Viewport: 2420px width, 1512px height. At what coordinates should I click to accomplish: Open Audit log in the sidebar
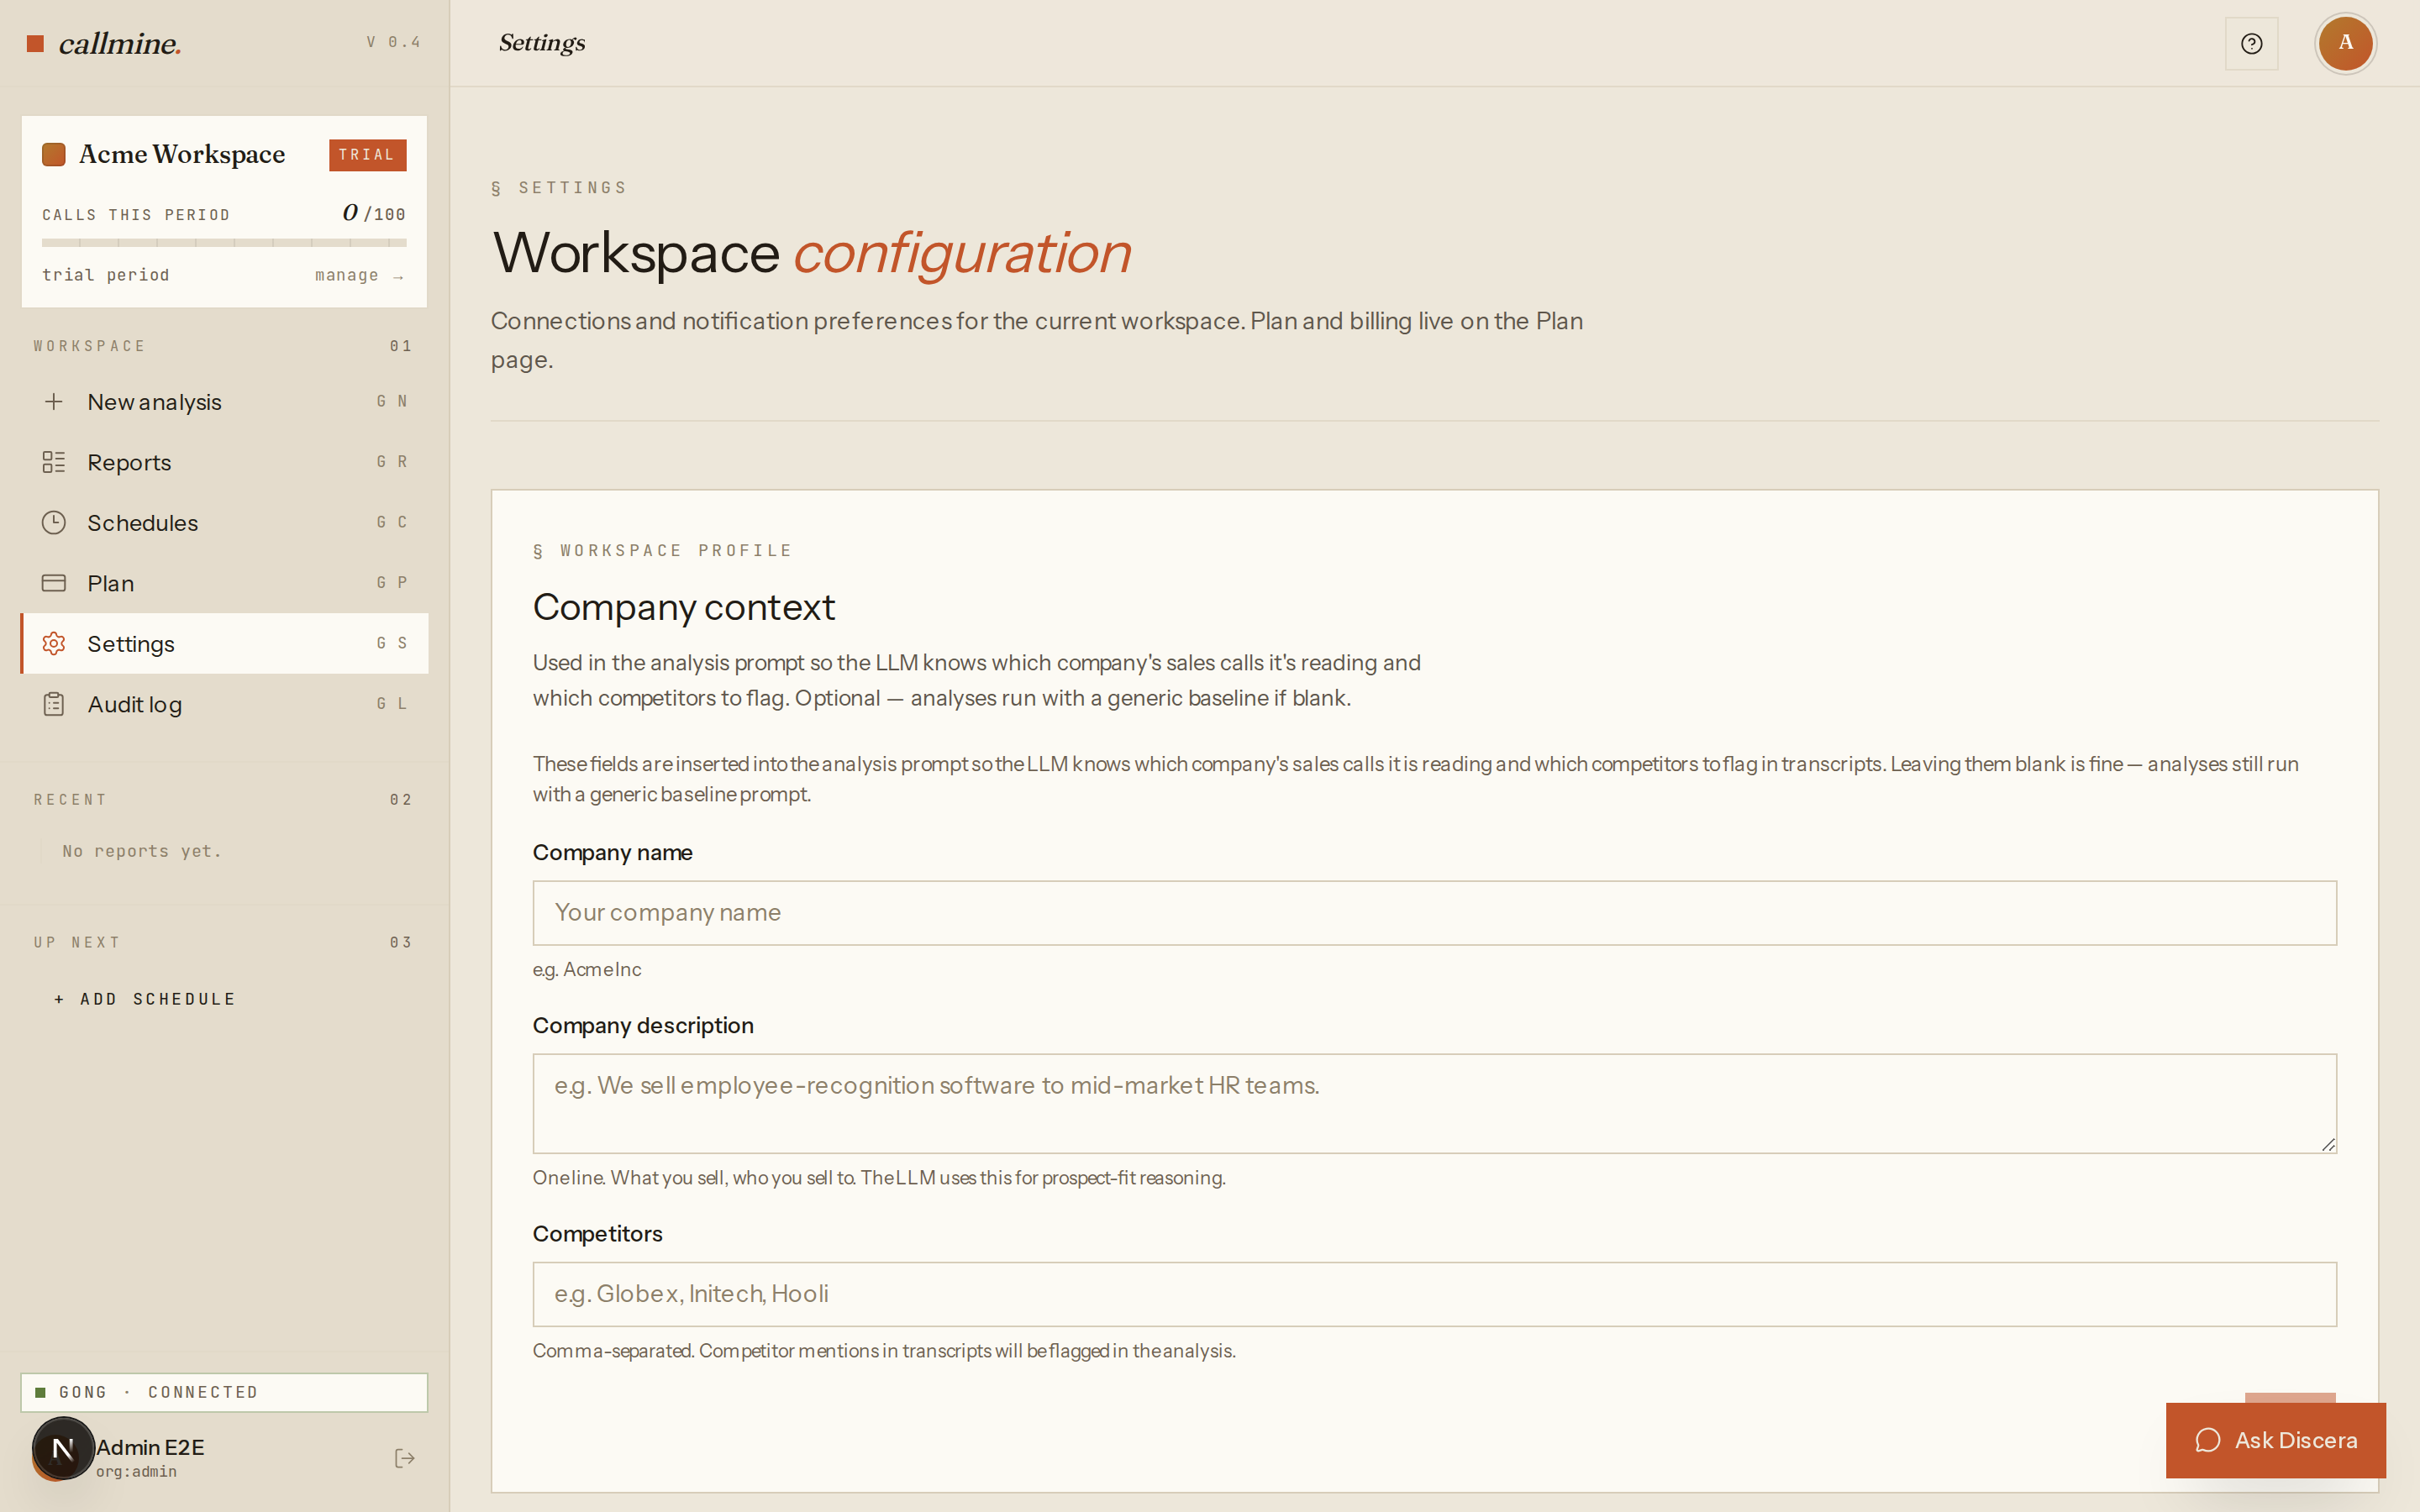point(225,704)
